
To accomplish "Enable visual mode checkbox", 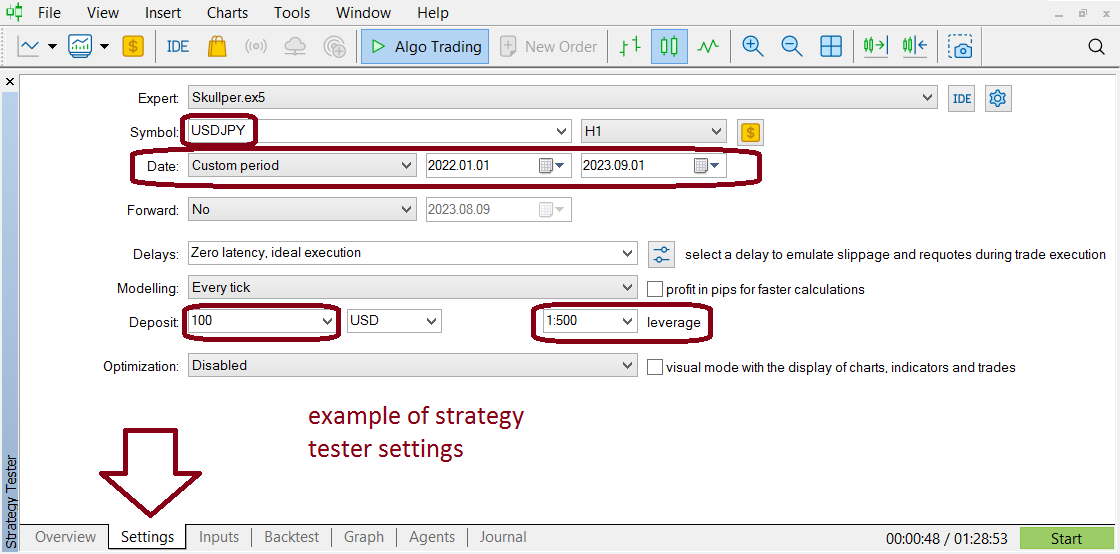I will tap(655, 368).
